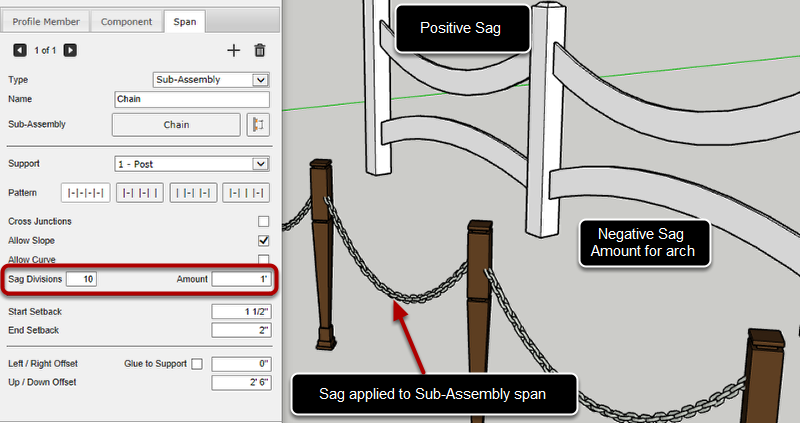Pick the fourth span pattern option
Viewport: 800px width, 423px height.
coord(246,193)
